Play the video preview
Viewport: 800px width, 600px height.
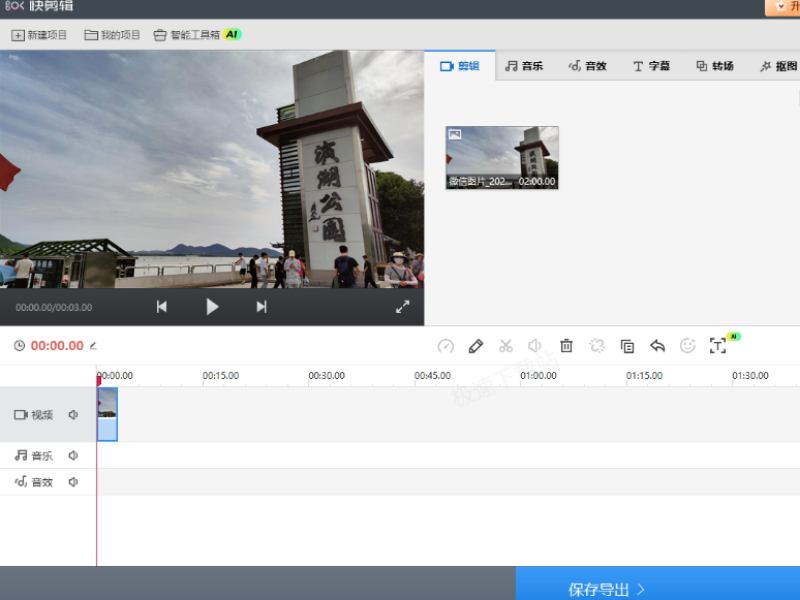tap(212, 307)
